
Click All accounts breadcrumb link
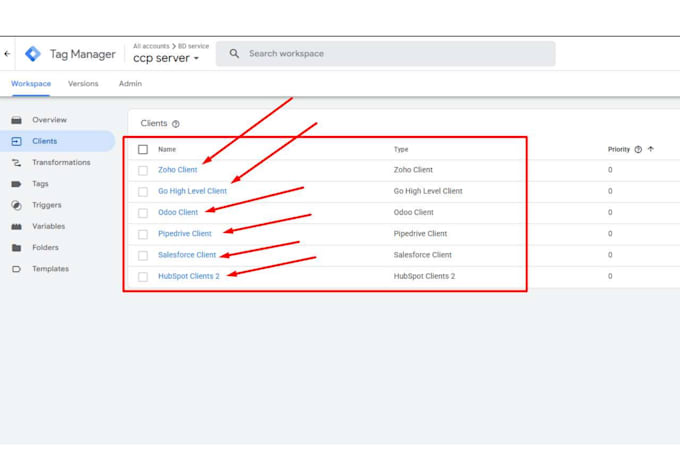[x=151, y=46]
